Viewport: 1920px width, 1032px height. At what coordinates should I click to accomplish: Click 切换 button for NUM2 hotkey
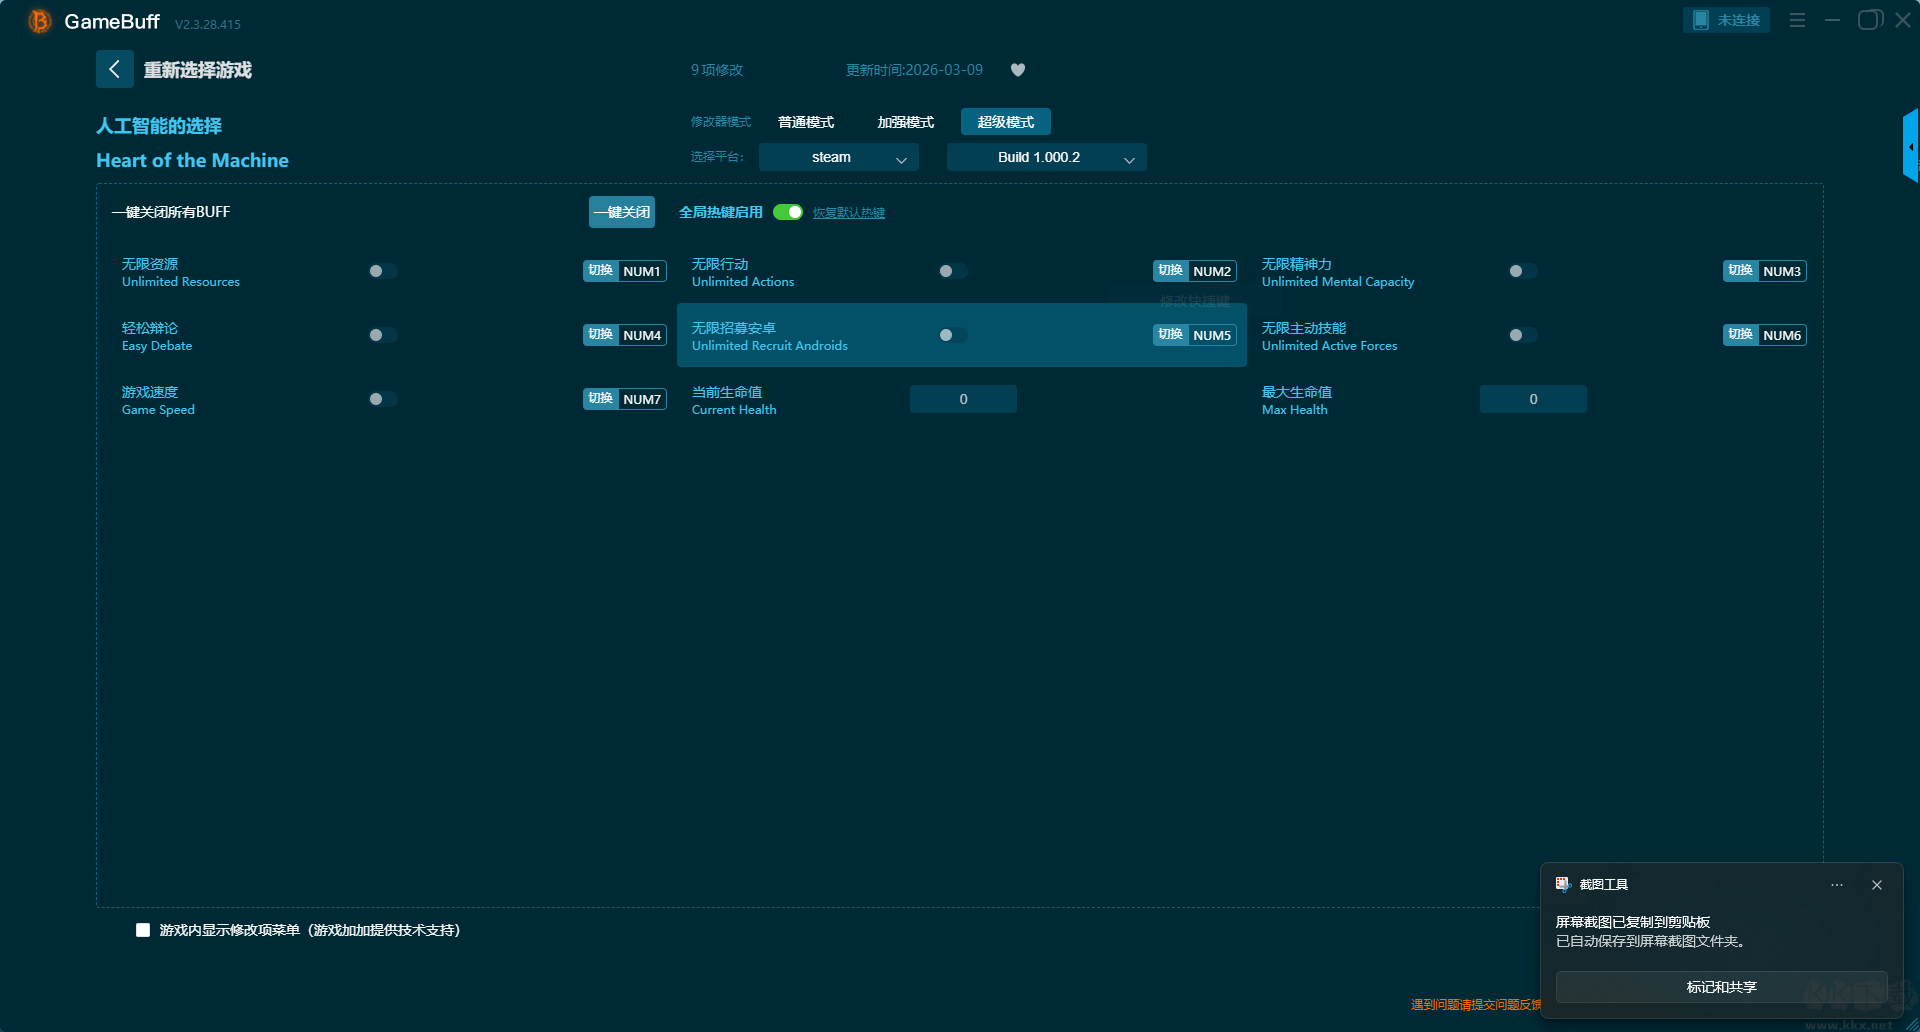(1171, 271)
